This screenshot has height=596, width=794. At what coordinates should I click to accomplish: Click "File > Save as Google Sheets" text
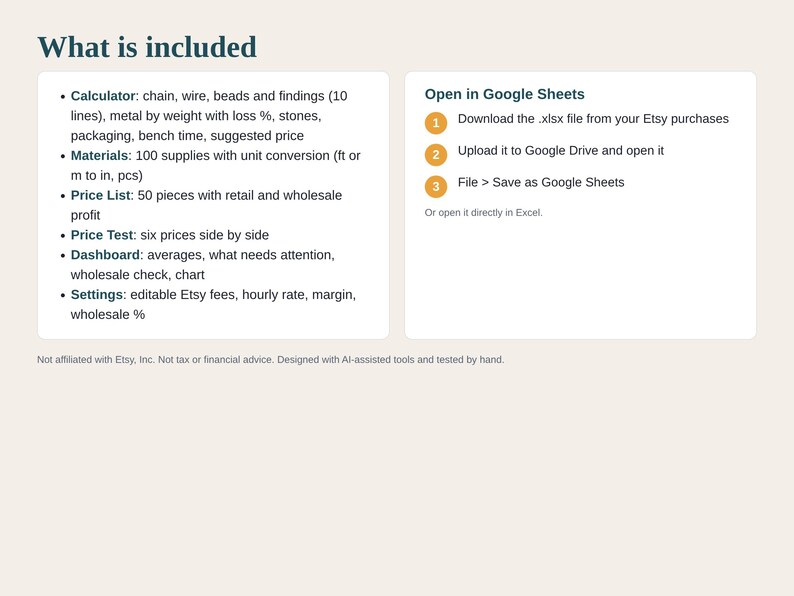pos(541,183)
